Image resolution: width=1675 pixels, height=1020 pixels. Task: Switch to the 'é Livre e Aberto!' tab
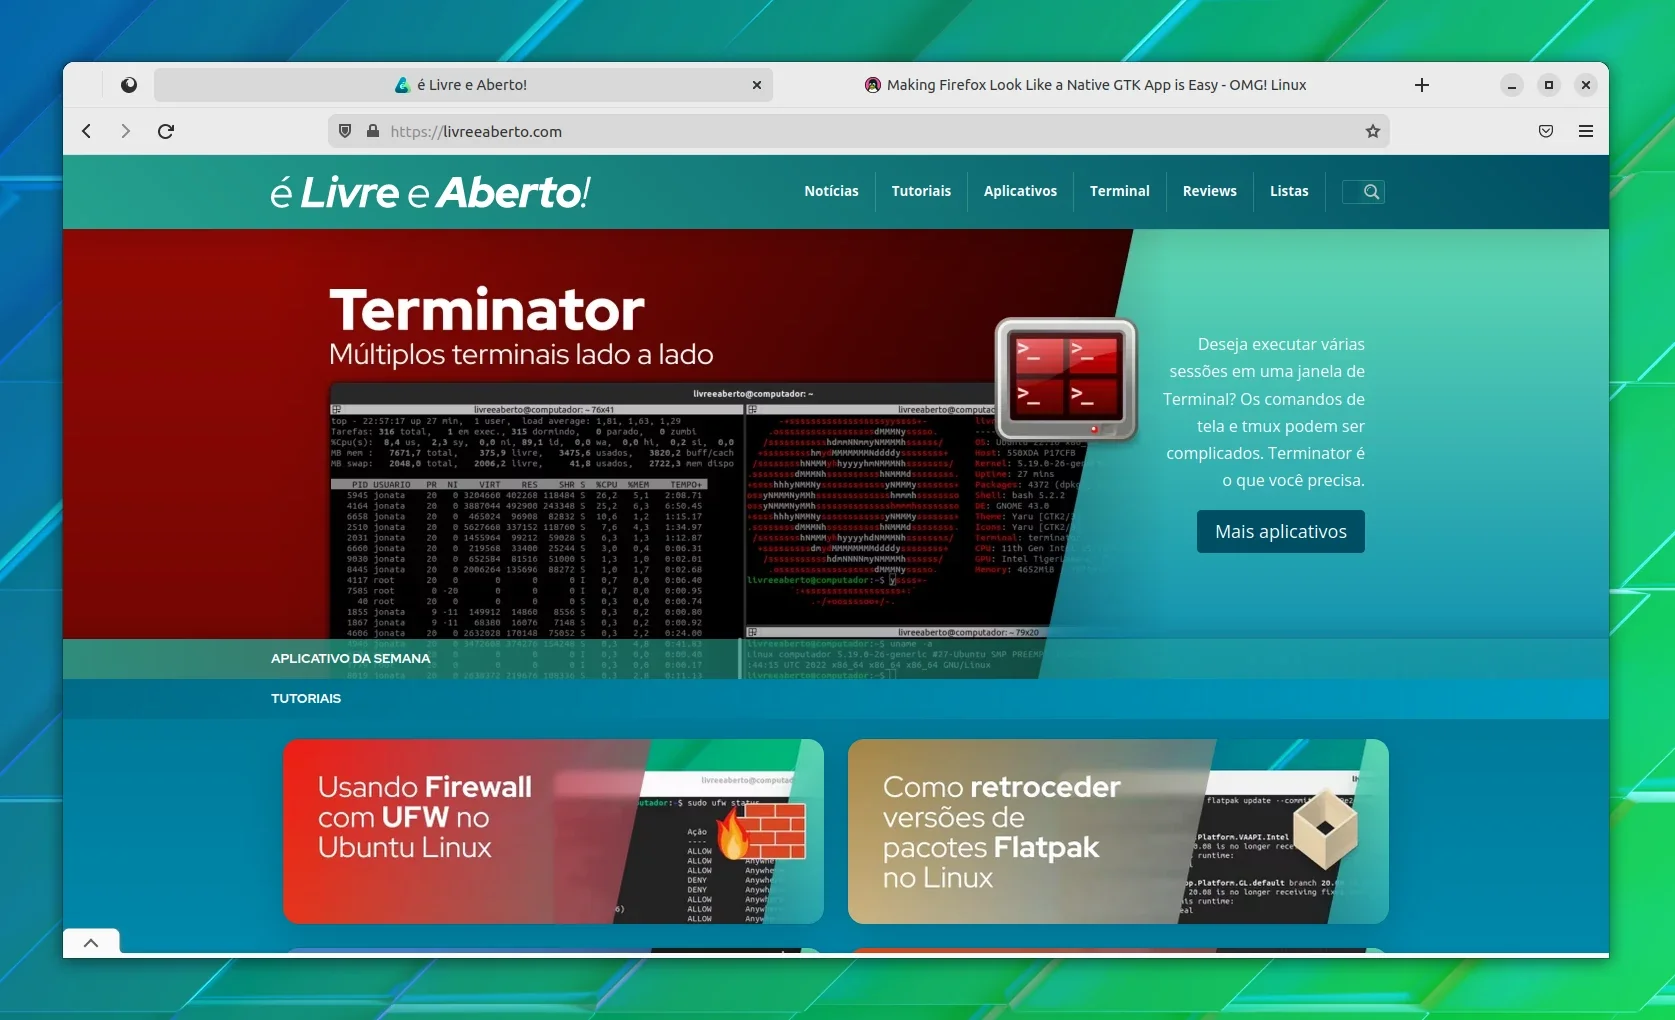point(462,85)
